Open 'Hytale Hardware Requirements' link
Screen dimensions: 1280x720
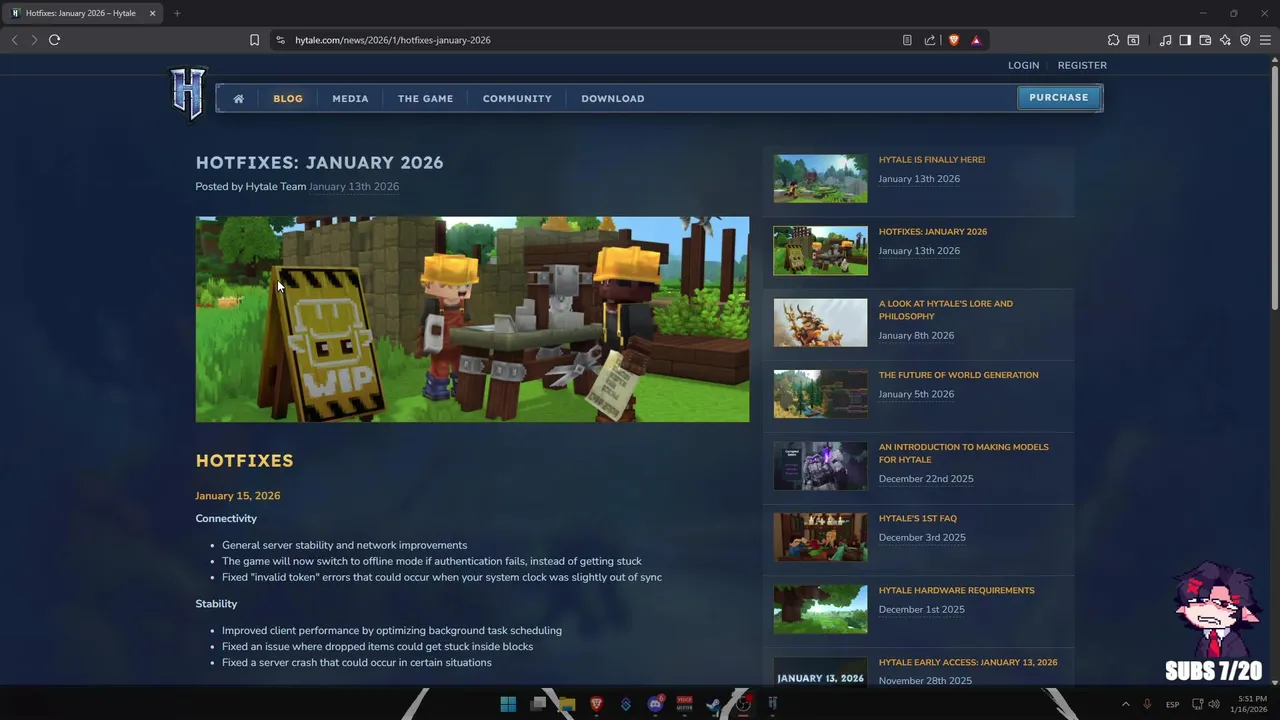click(957, 590)
